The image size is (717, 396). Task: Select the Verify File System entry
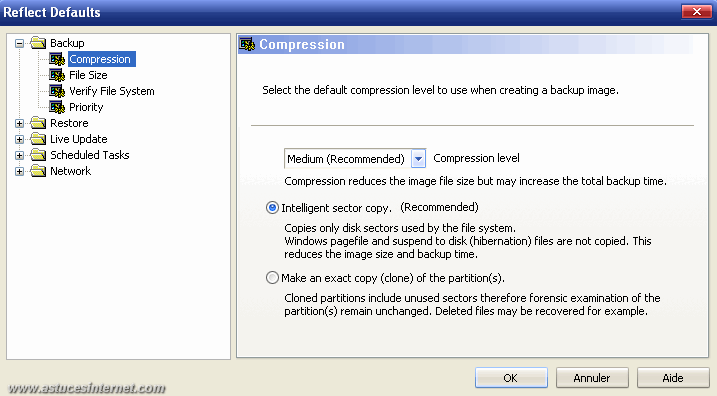[112, 91]
